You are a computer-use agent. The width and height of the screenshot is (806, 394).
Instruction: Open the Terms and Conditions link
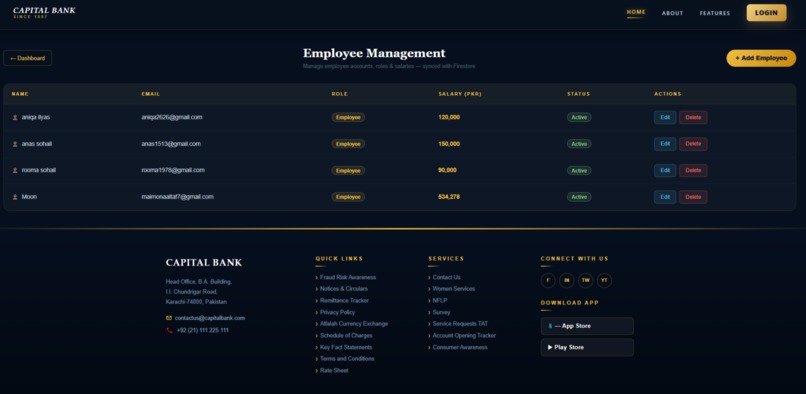(x=347, y=359)
